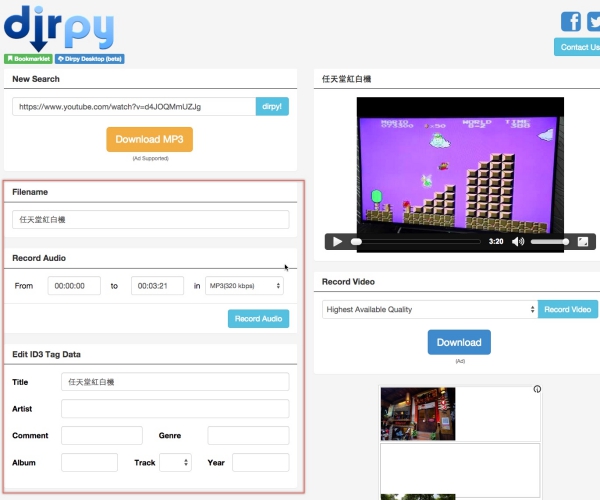Click the video volume slider
The height and width of the screenshot is (500, 600).
click(x=549, y=242)
